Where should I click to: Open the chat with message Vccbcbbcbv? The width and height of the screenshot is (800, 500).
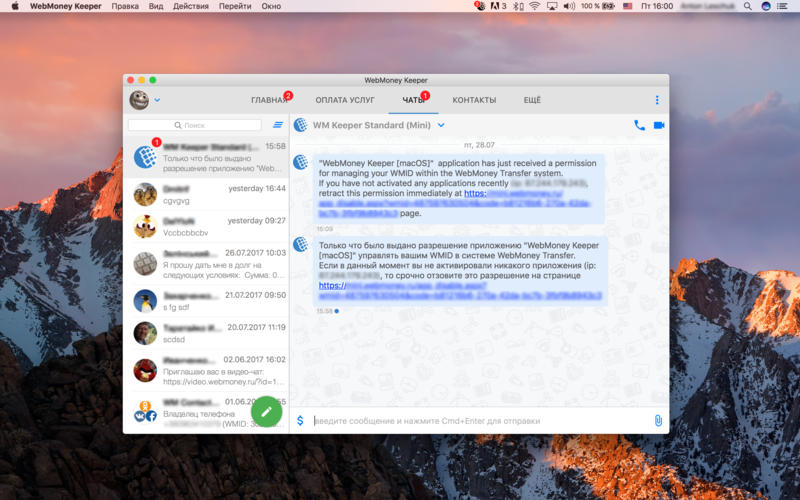[206, 226]
